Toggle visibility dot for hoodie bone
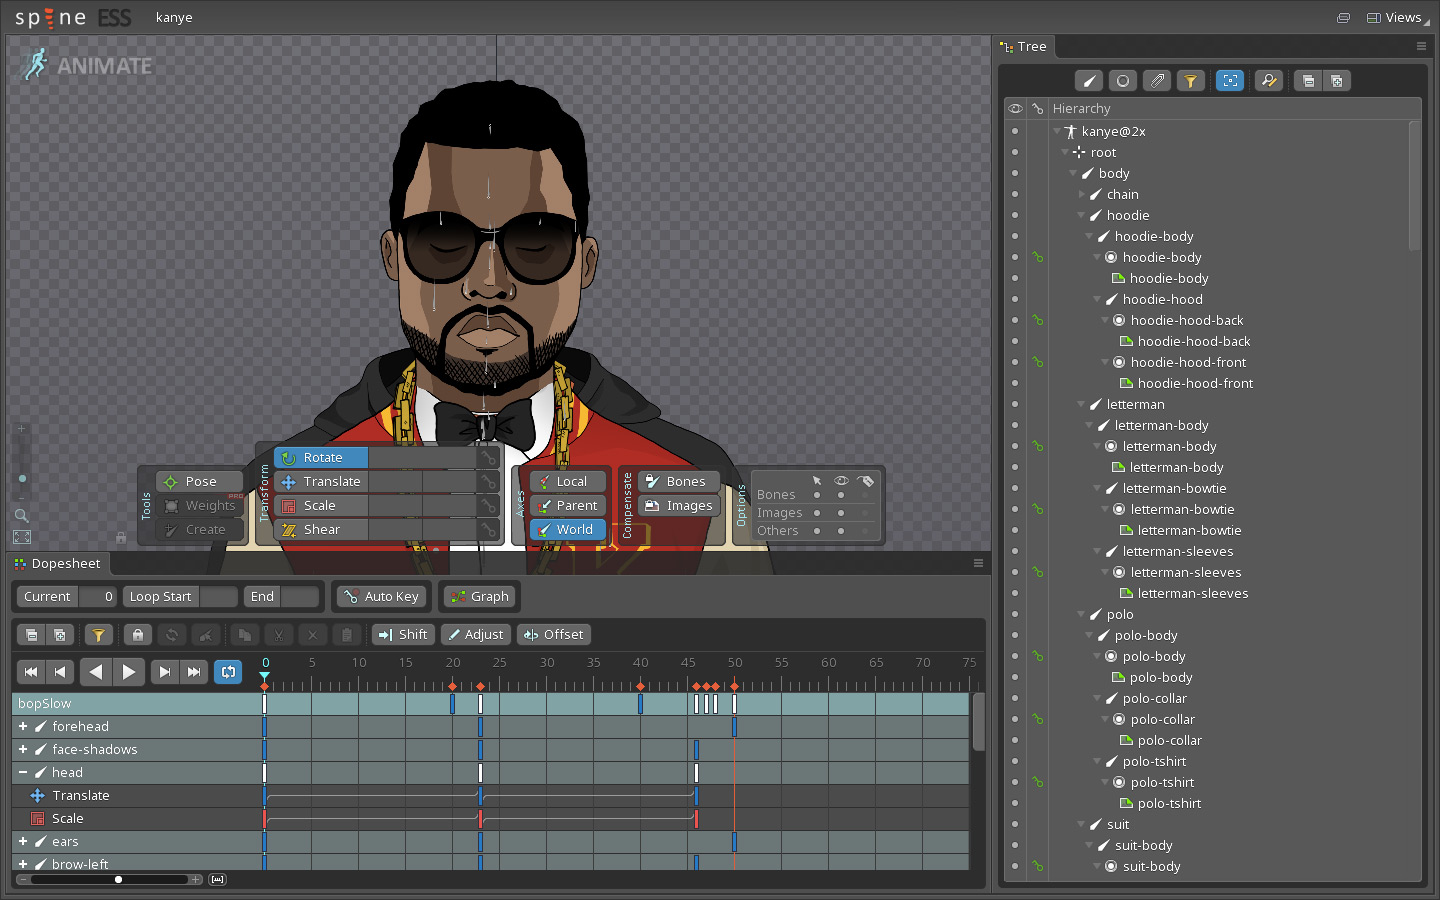The height and width of the screenshot is (900, 1440). click(1015, 215)
